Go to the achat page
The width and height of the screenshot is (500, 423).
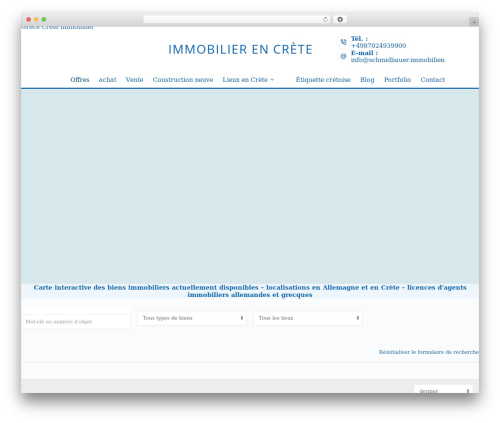(107, 80)
